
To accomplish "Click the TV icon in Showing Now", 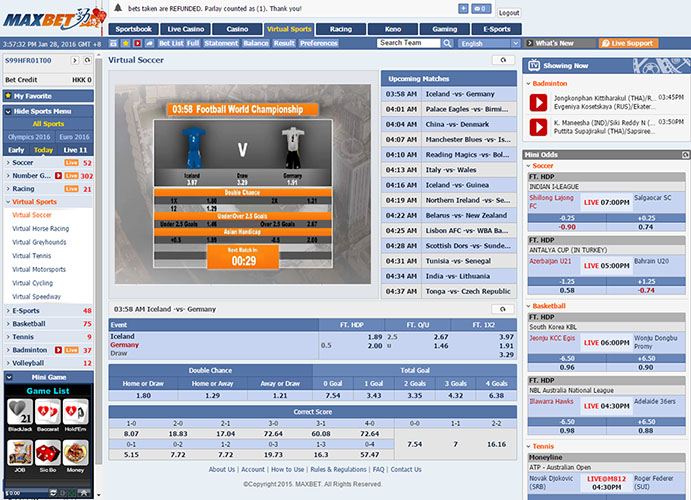I will [534, 66].
